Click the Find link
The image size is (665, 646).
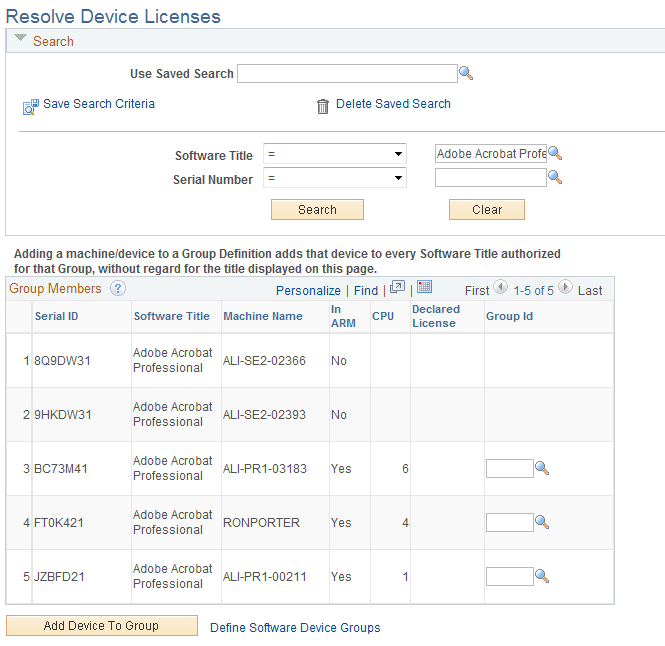[366, 291]
